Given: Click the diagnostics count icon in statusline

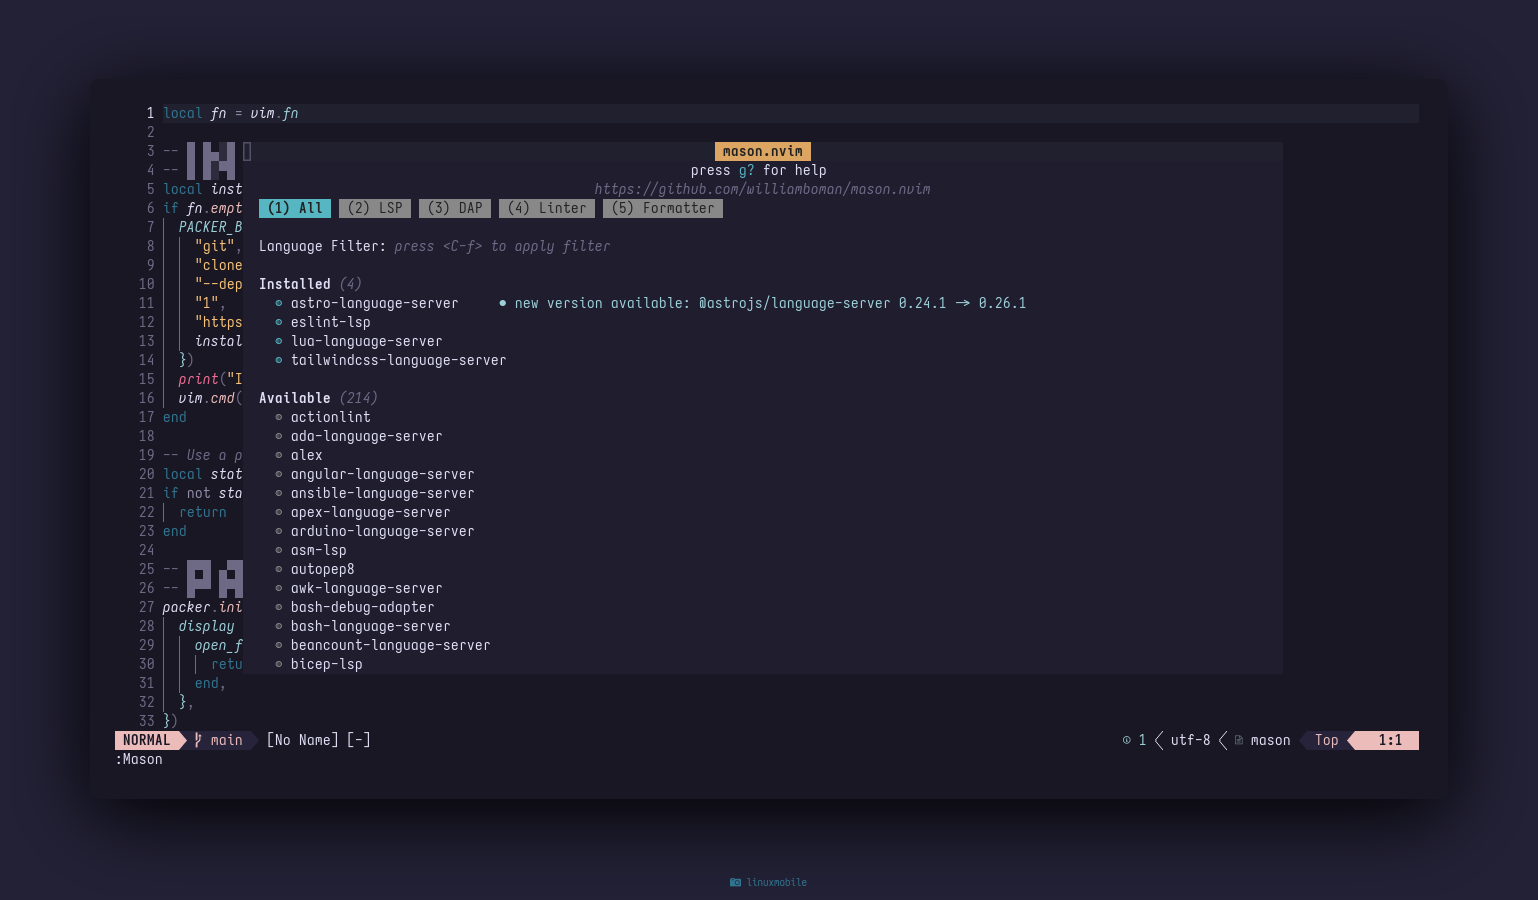Looking at the screenshot, I should click(1127, 740).
